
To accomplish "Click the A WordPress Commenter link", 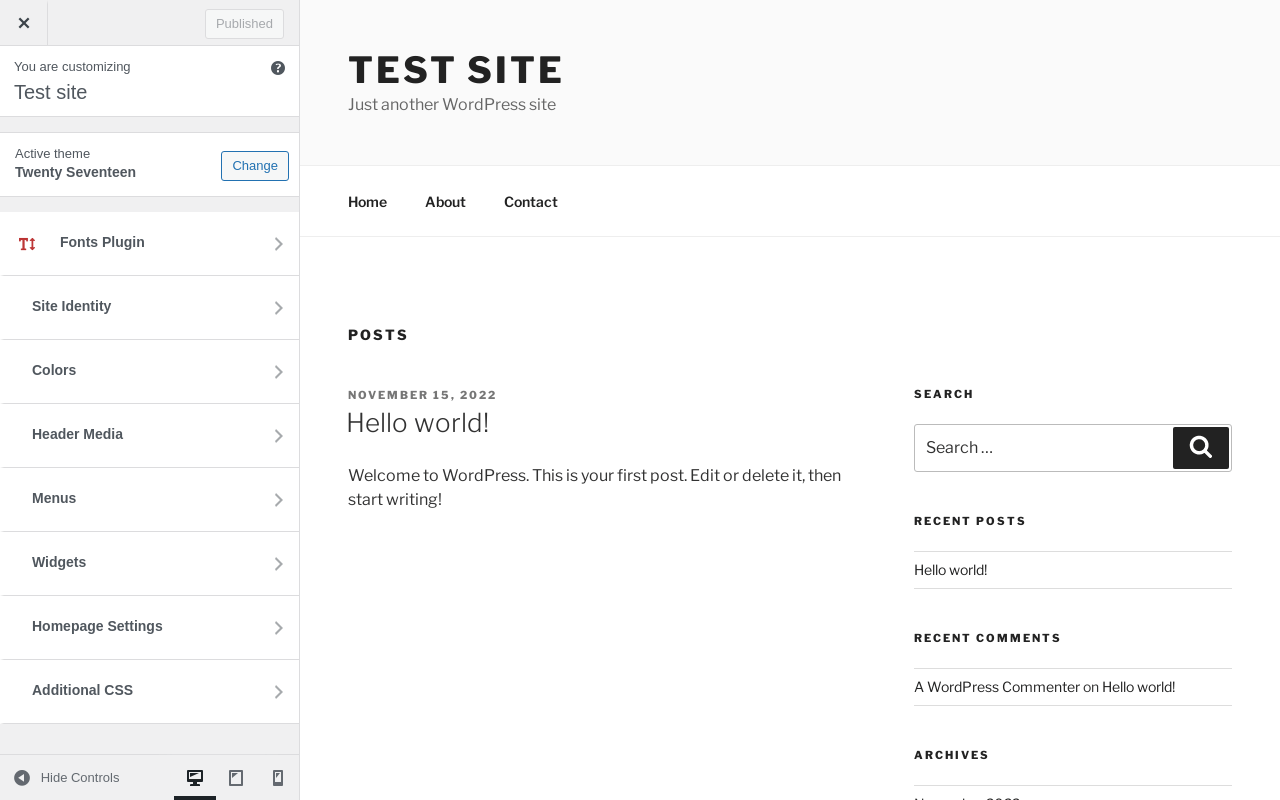I will pyautogui.click(x=996, y=687).
